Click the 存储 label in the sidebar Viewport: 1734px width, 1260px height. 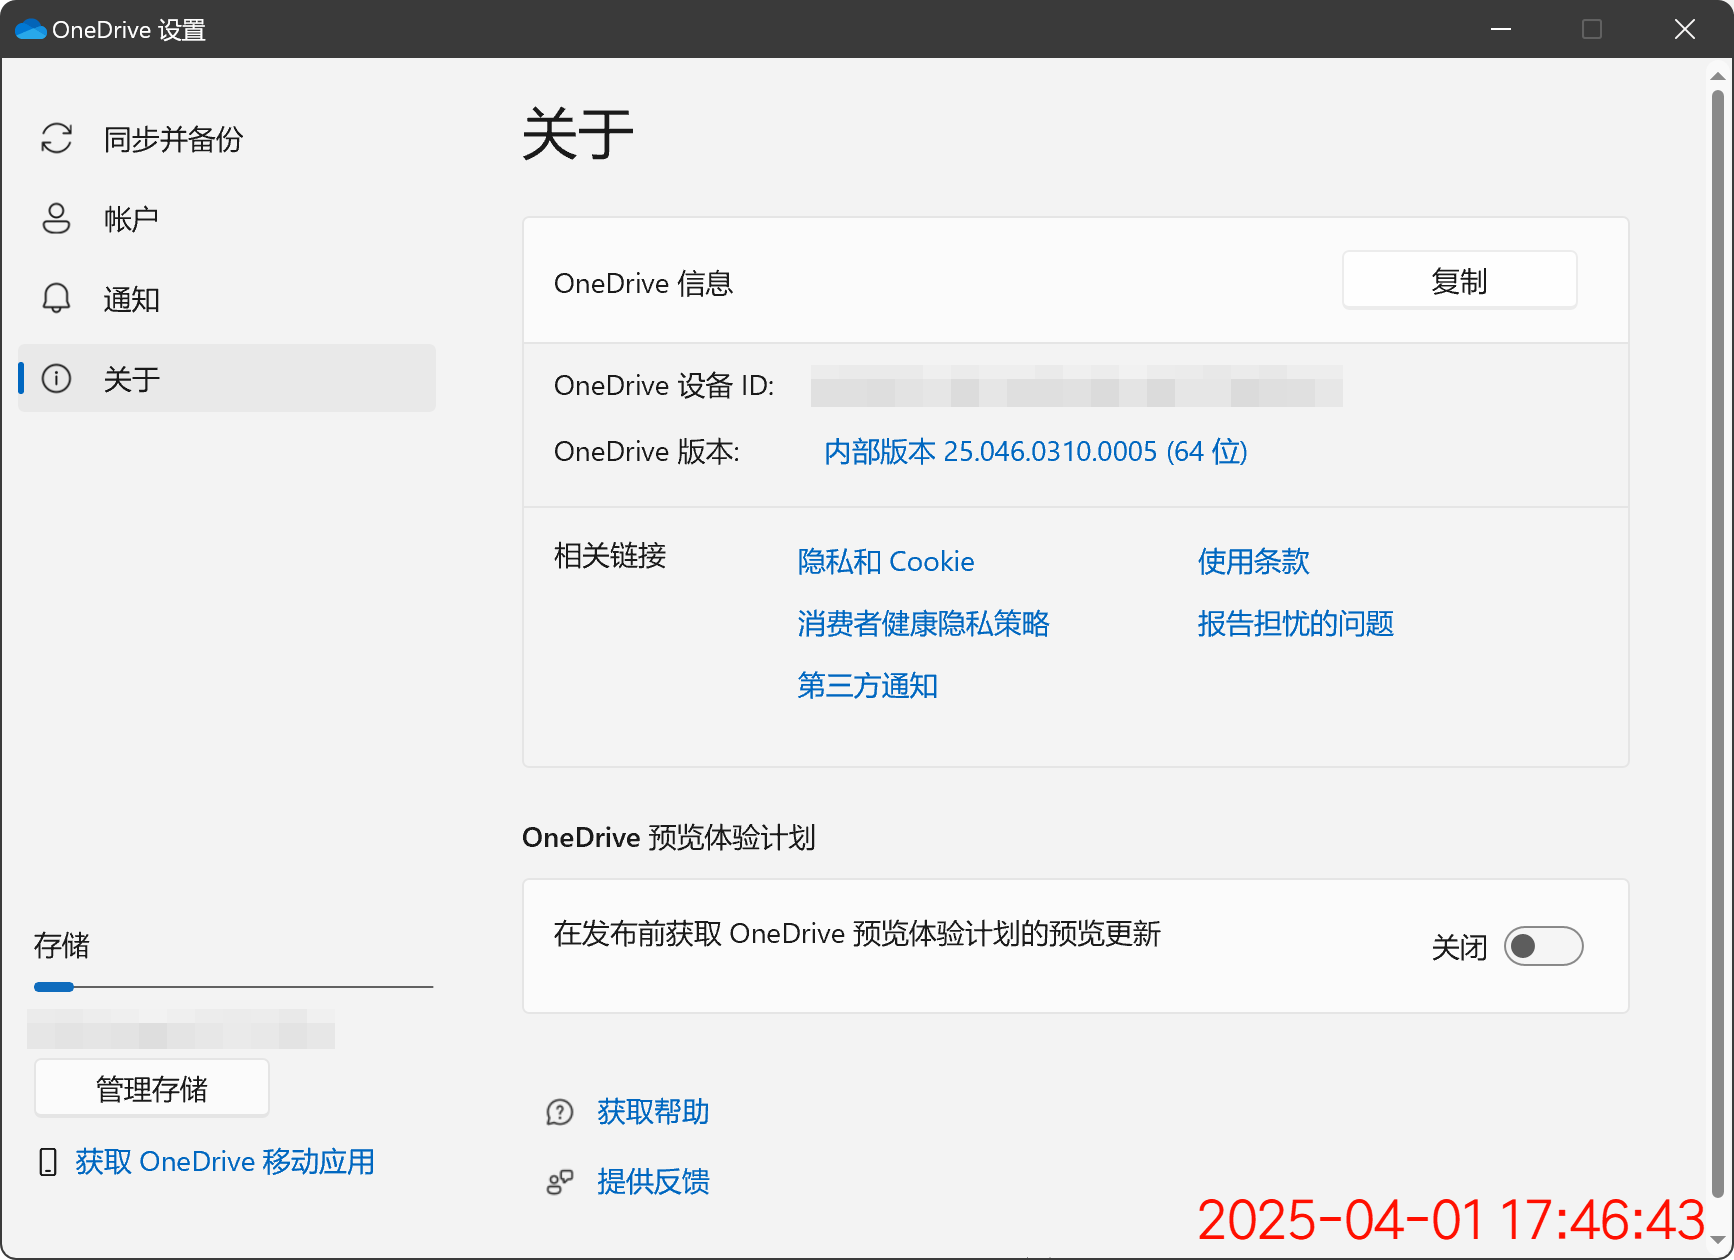(x=62, y=946)
